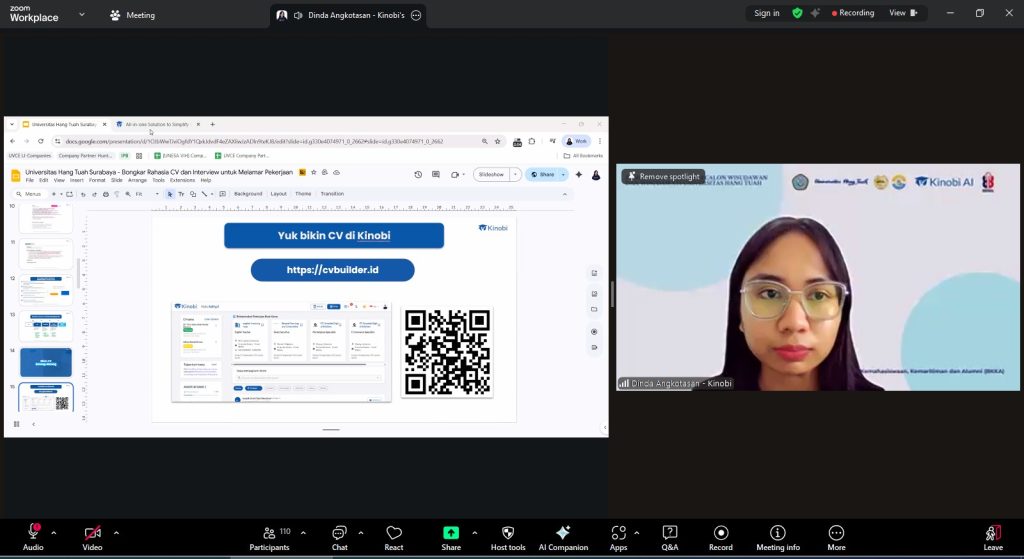Click the React heart icon
1024x559 pixels.
click(x=394, y=534)
